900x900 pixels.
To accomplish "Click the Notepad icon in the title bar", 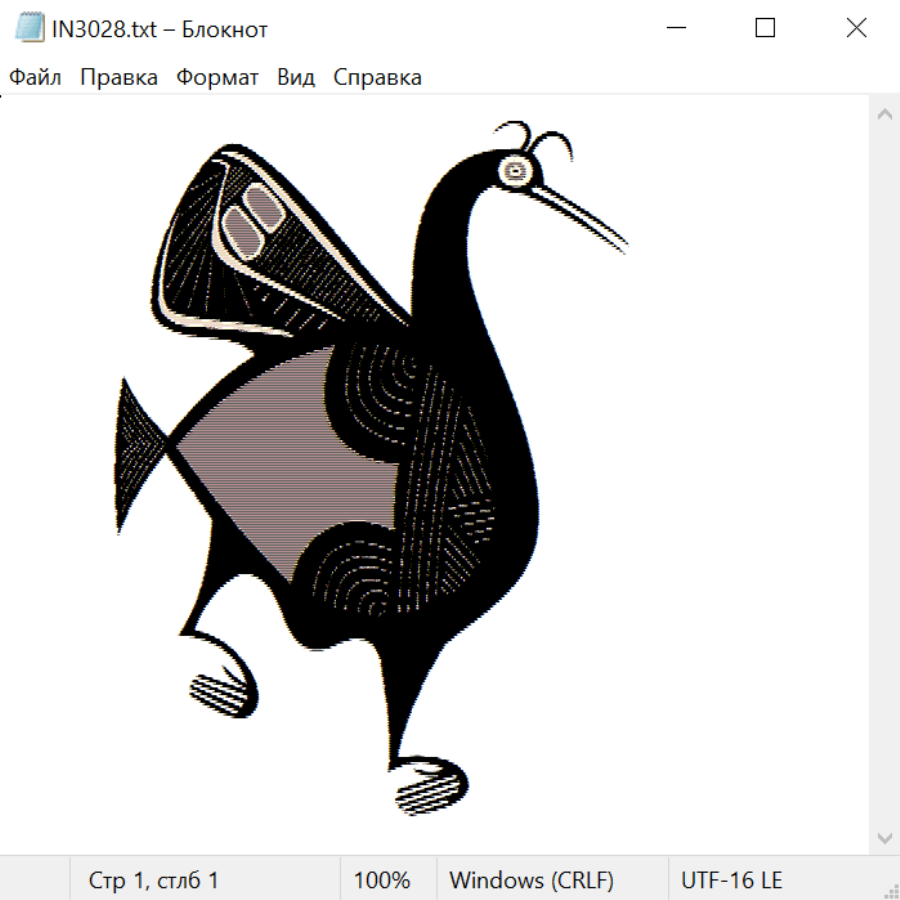I will click(30, 29).
